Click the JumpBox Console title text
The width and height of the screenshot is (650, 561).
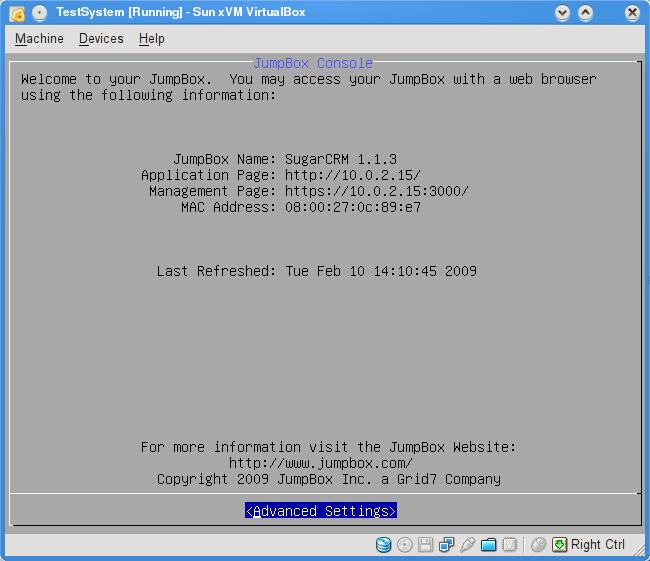pos(313,63)
